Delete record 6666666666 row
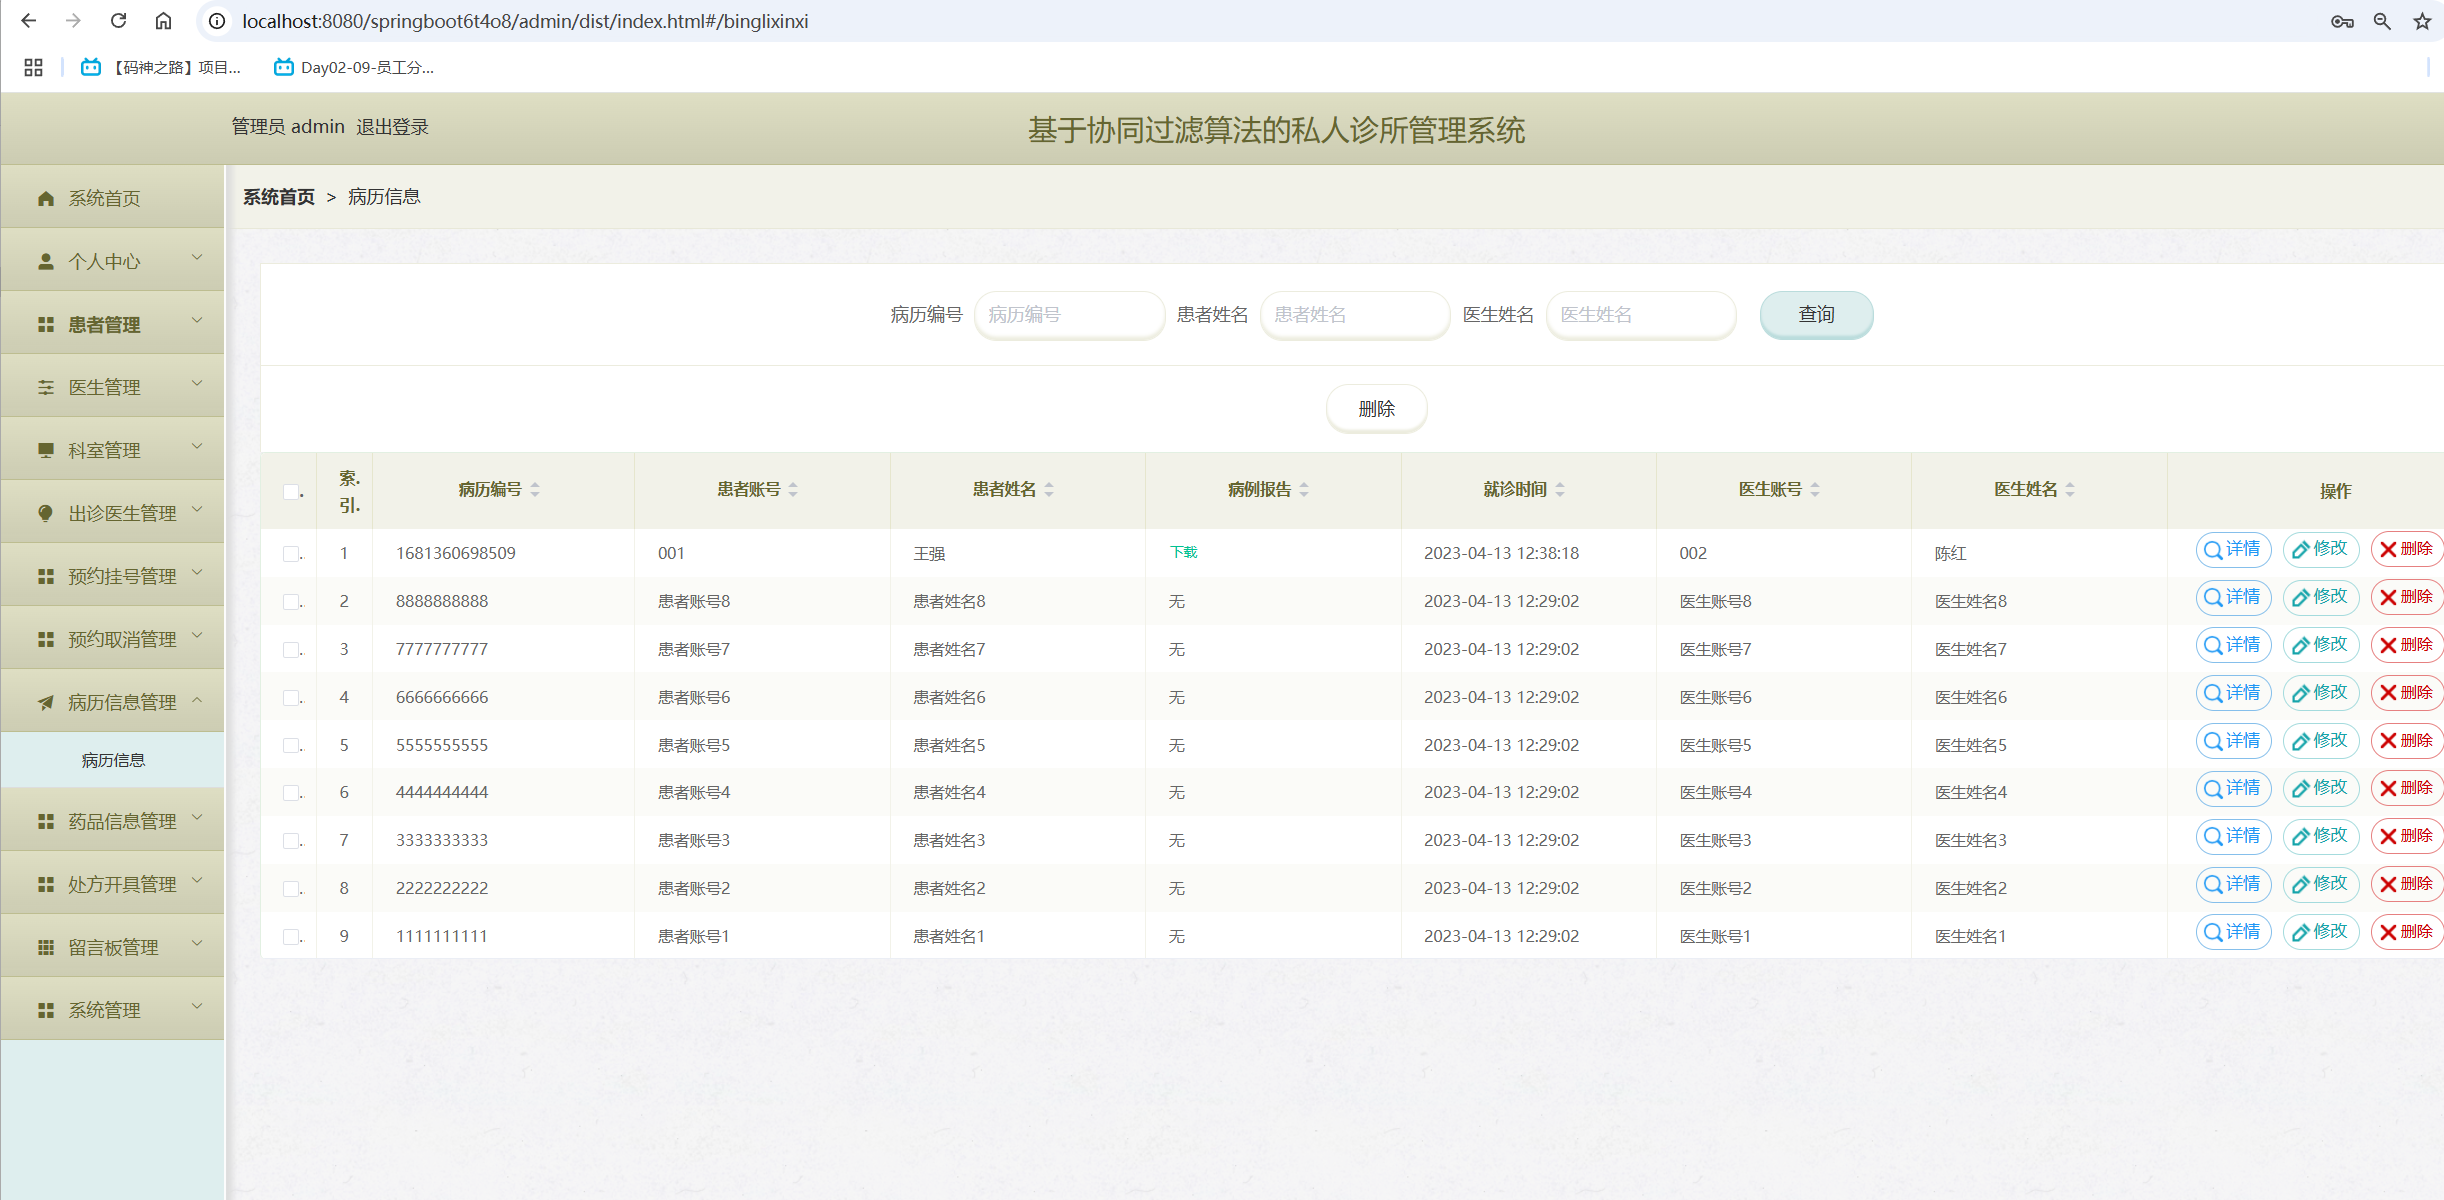The height and width of the screenshot is (1200, 2444). [x=2407, y=693]
